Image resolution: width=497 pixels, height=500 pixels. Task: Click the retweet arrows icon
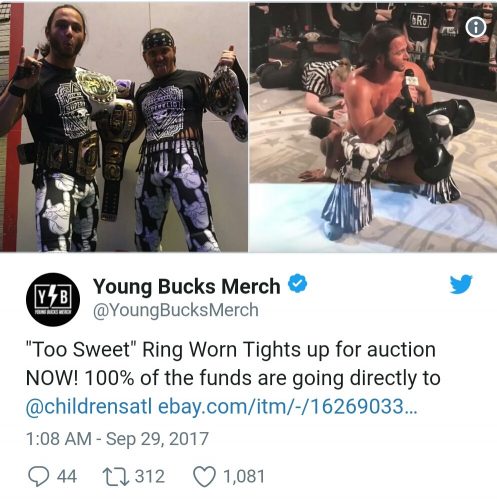coord(115,477)
